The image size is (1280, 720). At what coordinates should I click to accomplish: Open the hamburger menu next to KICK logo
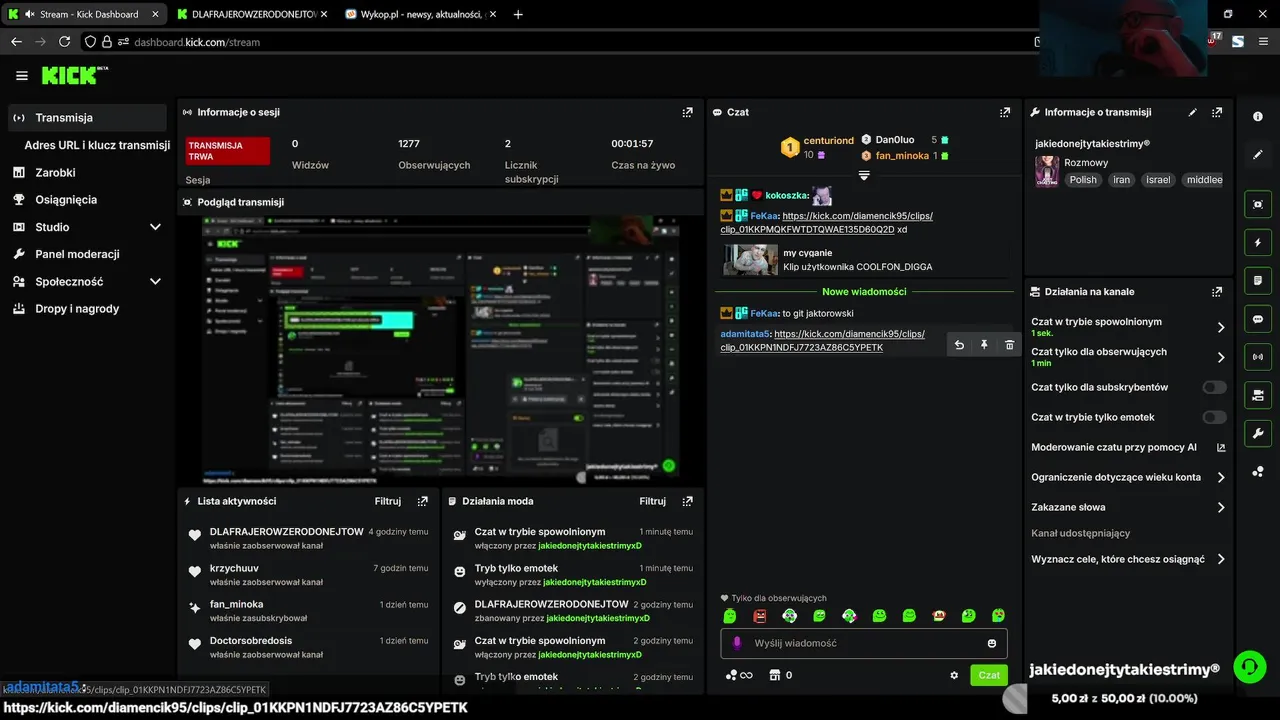click(22, 76)
